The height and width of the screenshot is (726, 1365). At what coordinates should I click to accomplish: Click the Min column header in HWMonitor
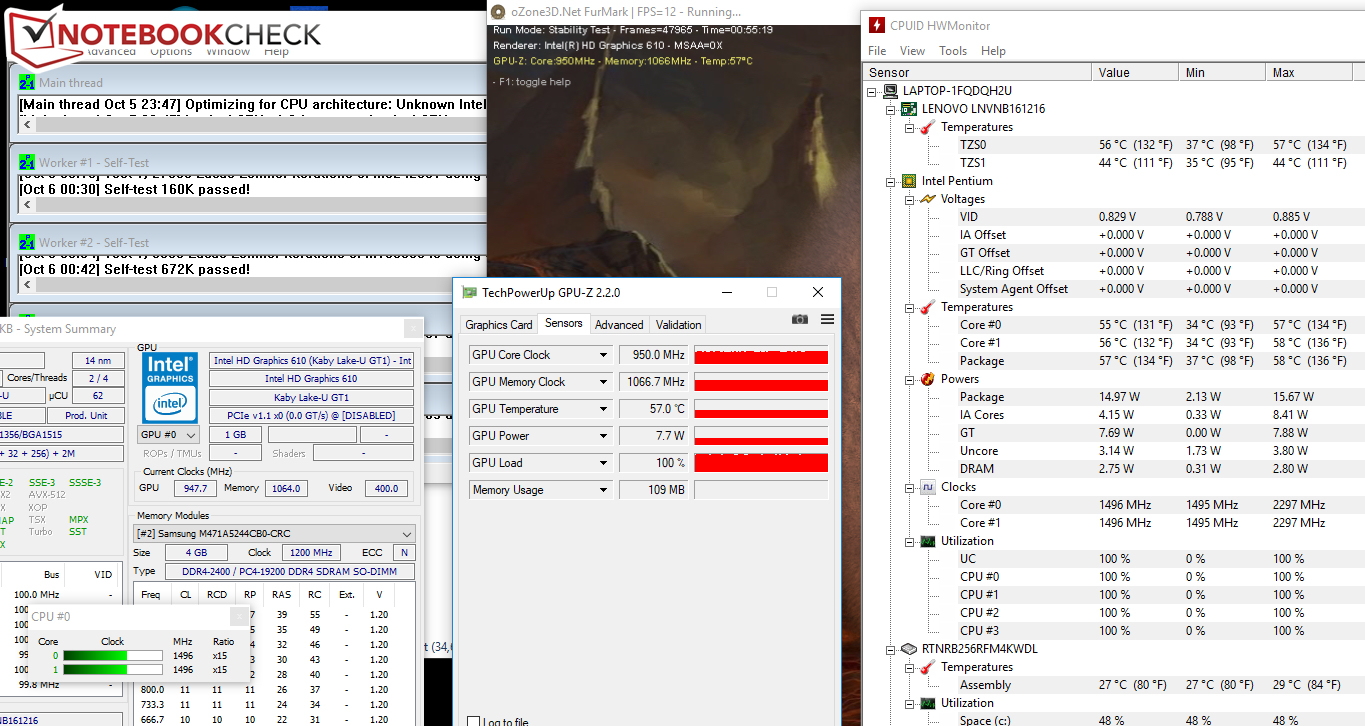point(1223,72)
